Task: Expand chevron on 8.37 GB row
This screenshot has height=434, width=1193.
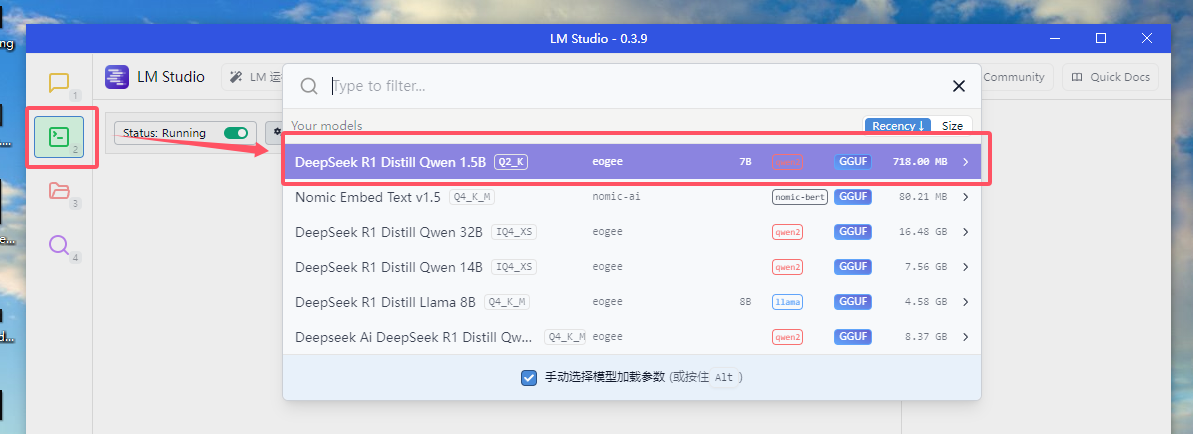Action: 966,337
